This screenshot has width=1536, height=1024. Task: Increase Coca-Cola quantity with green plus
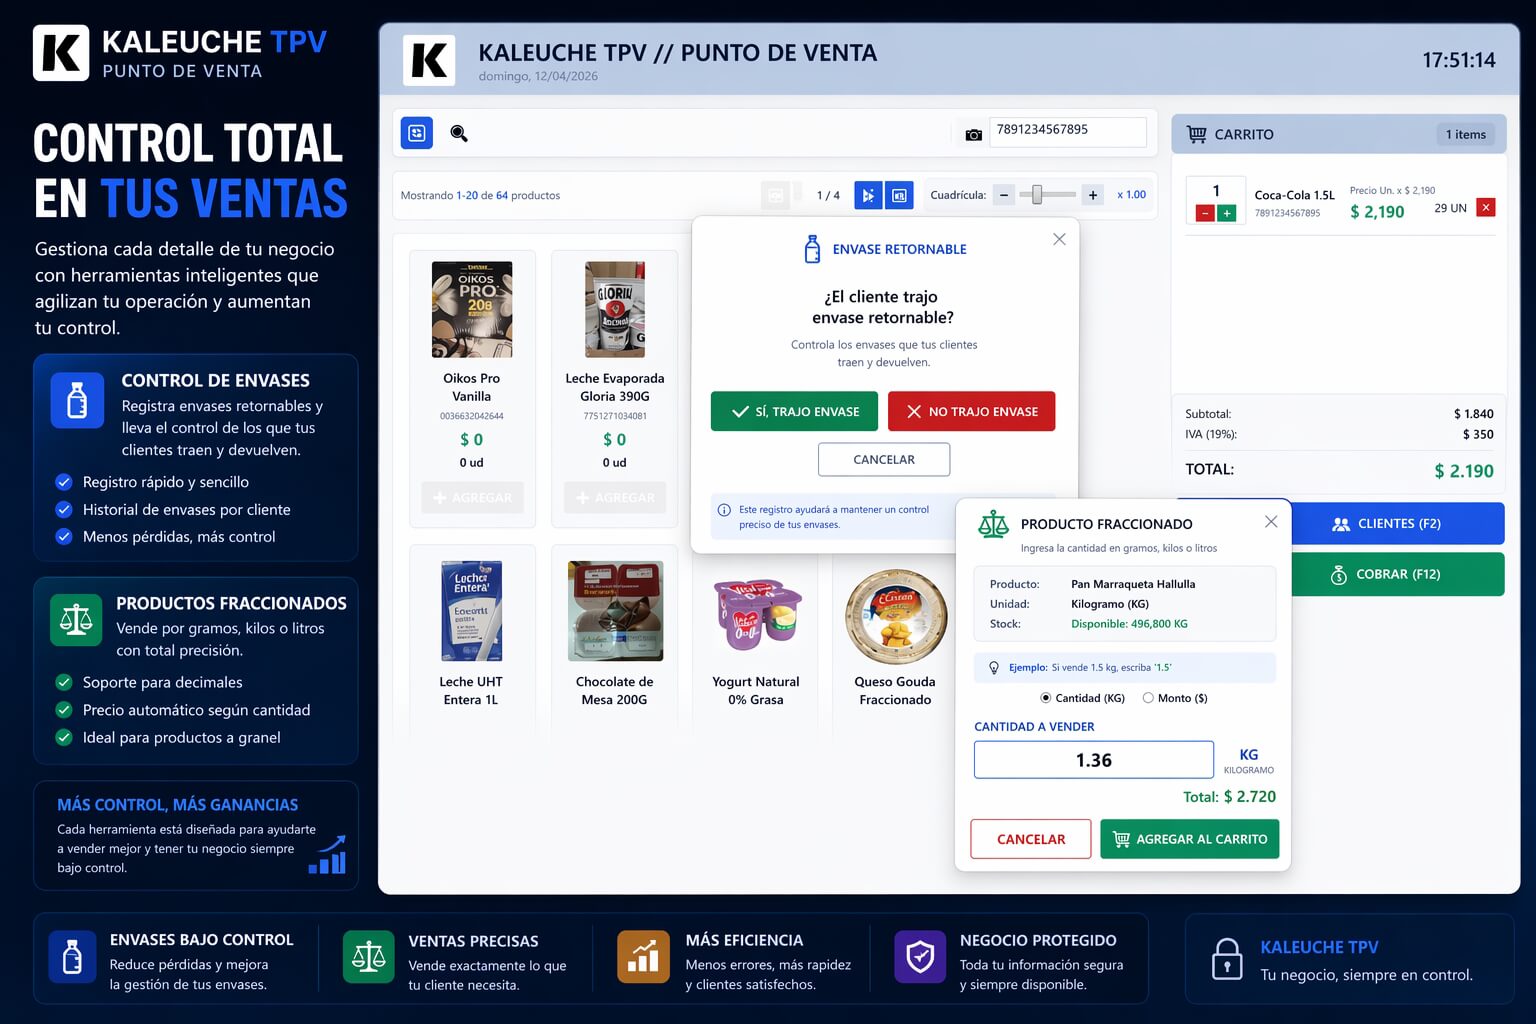(x=1227, y=213)
